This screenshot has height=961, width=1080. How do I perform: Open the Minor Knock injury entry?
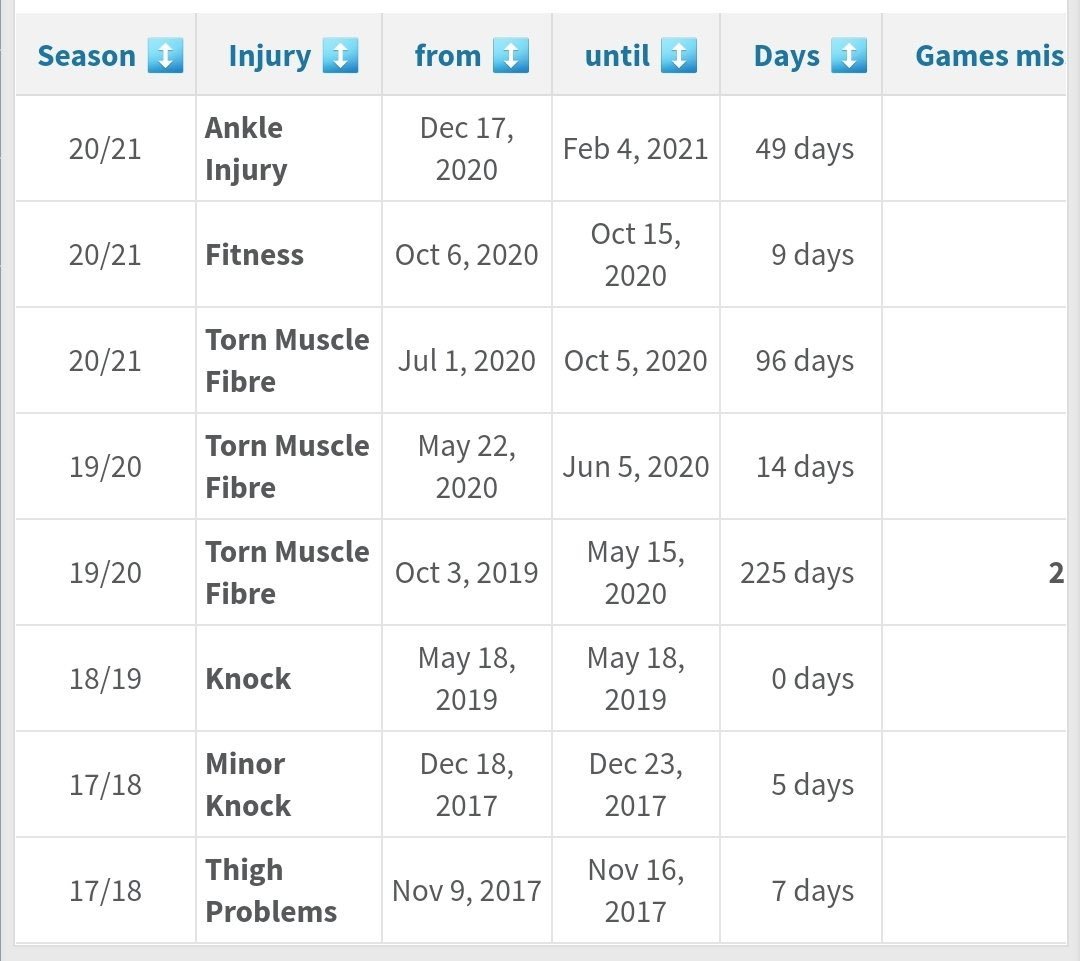coord(248,785)
